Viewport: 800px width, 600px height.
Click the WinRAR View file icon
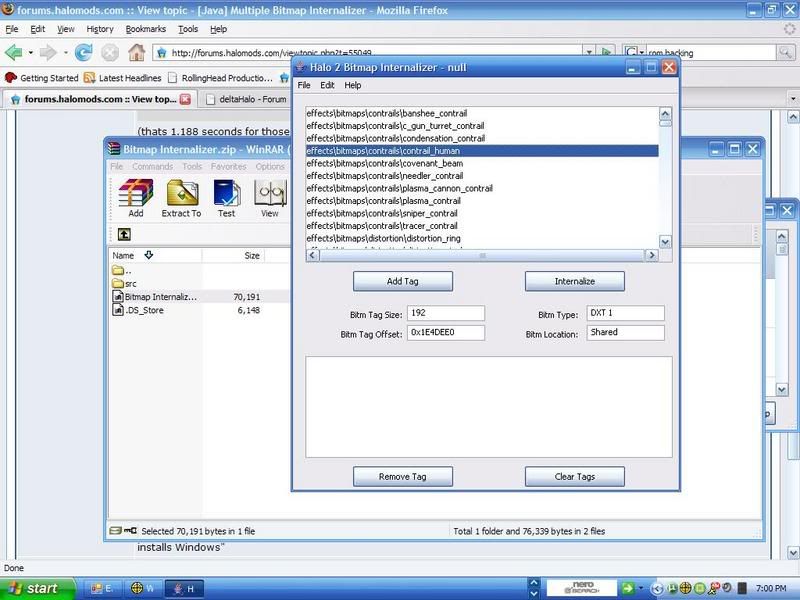click(x=270, y=193)
